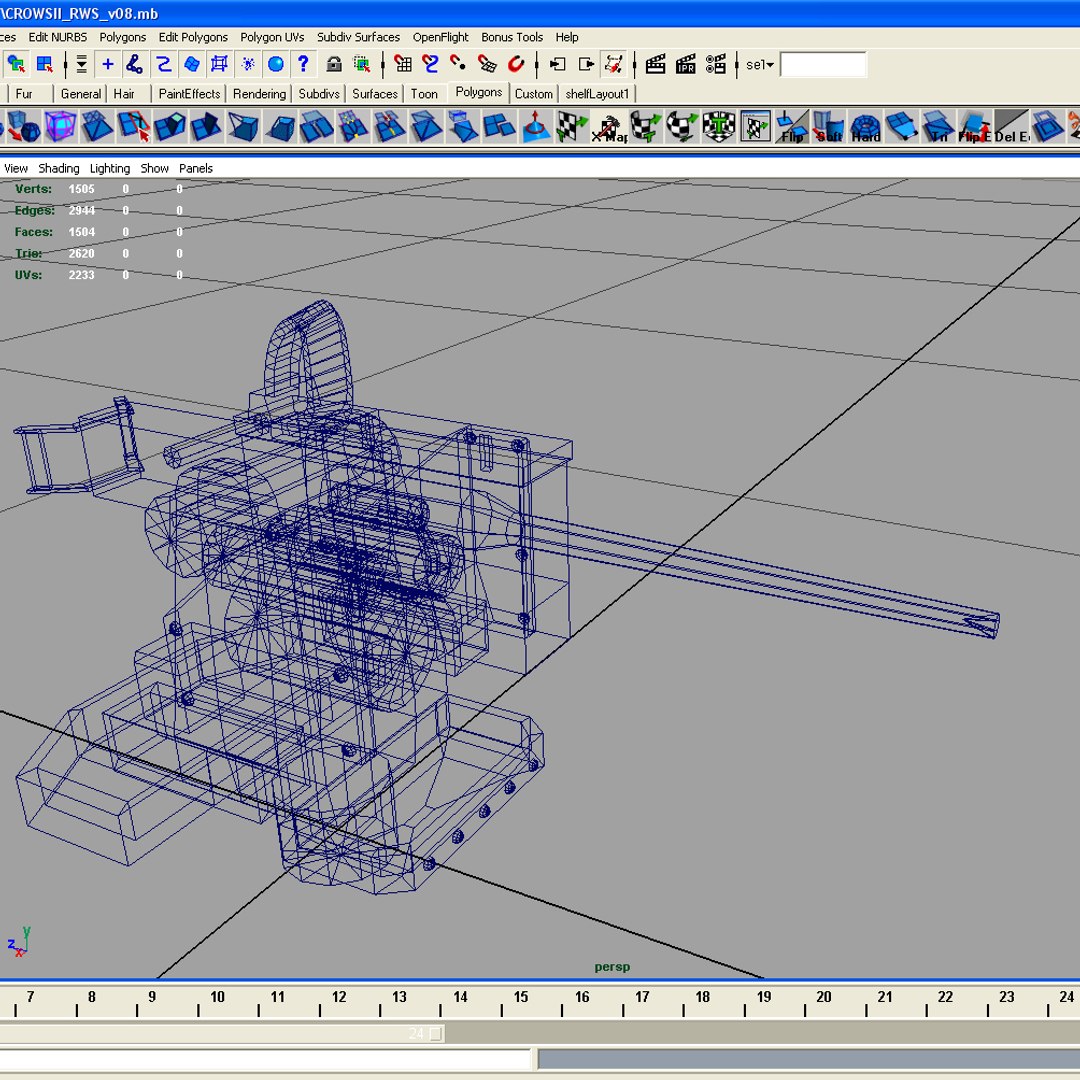Click the Select by hierarchy icon
This screenshot has width=1080, height=1080.
tap(17, 65)
